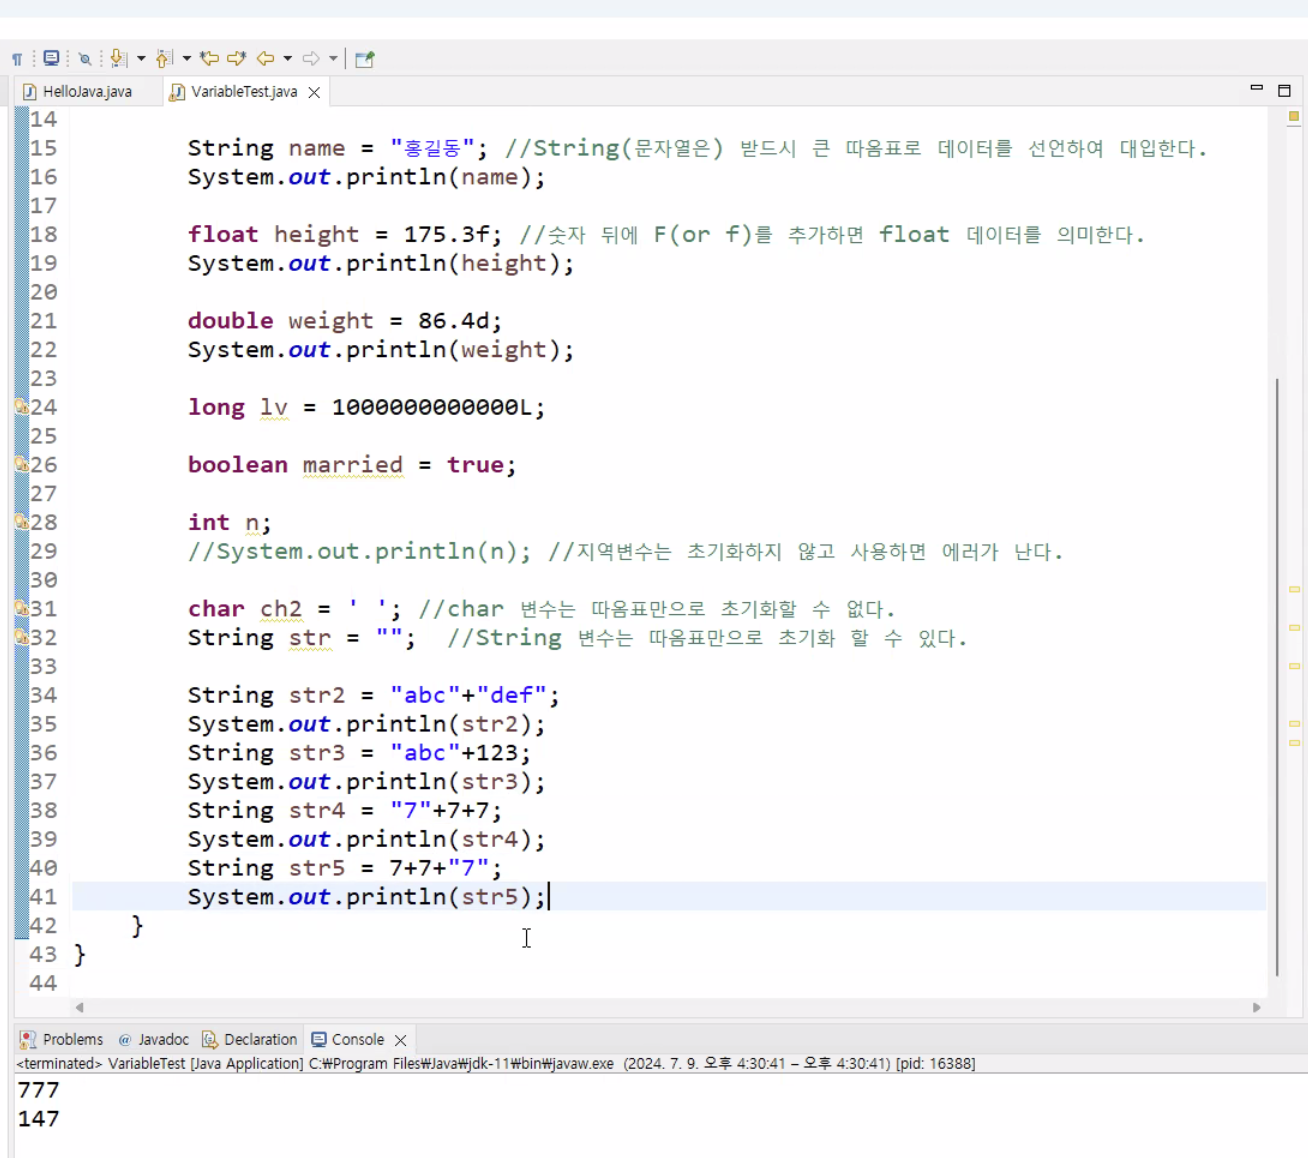Screen dimensions: 1308x1158
Task: Click terminated VariableTest launch description
Action: coord(496,1063)
